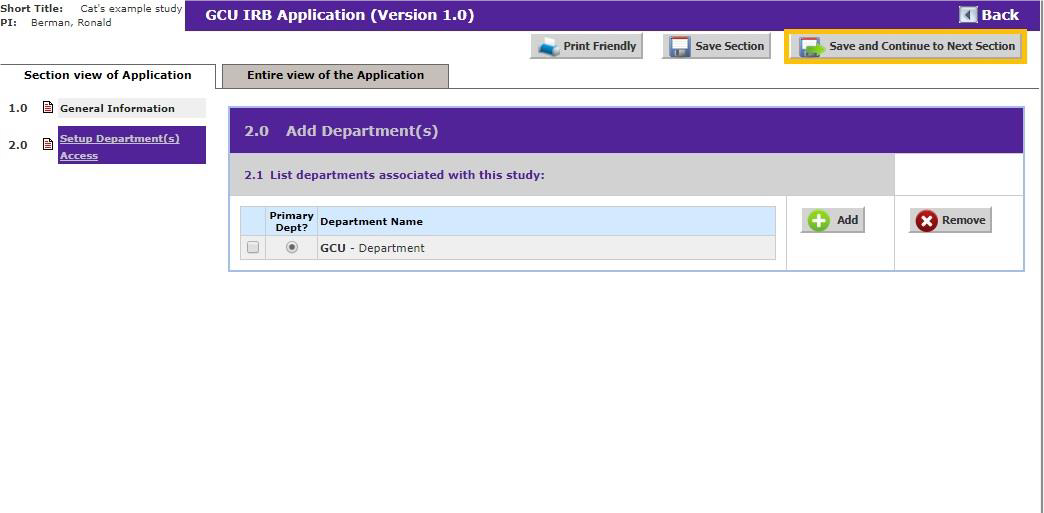The height and width of the screenshot is (513, 1044).
Task: Switch to Entire view of the Application tab
Action: click(x=336, y=75)
